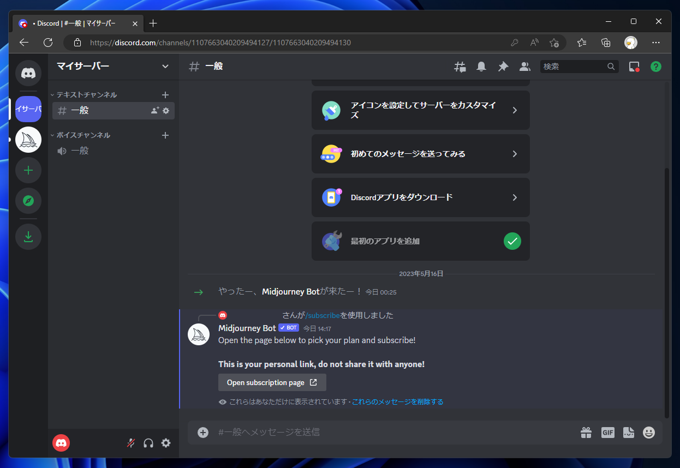The image size is (680, 468).
Task: Open emoji picker icon
Action: (649, 432)
